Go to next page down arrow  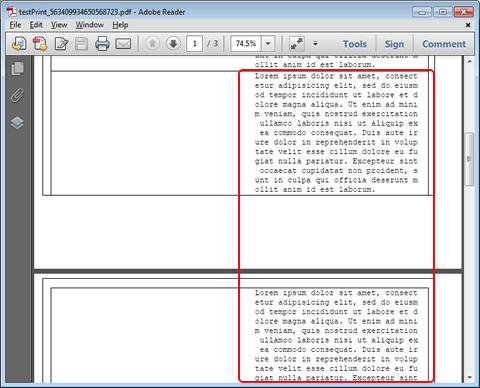tap(173, 43)
